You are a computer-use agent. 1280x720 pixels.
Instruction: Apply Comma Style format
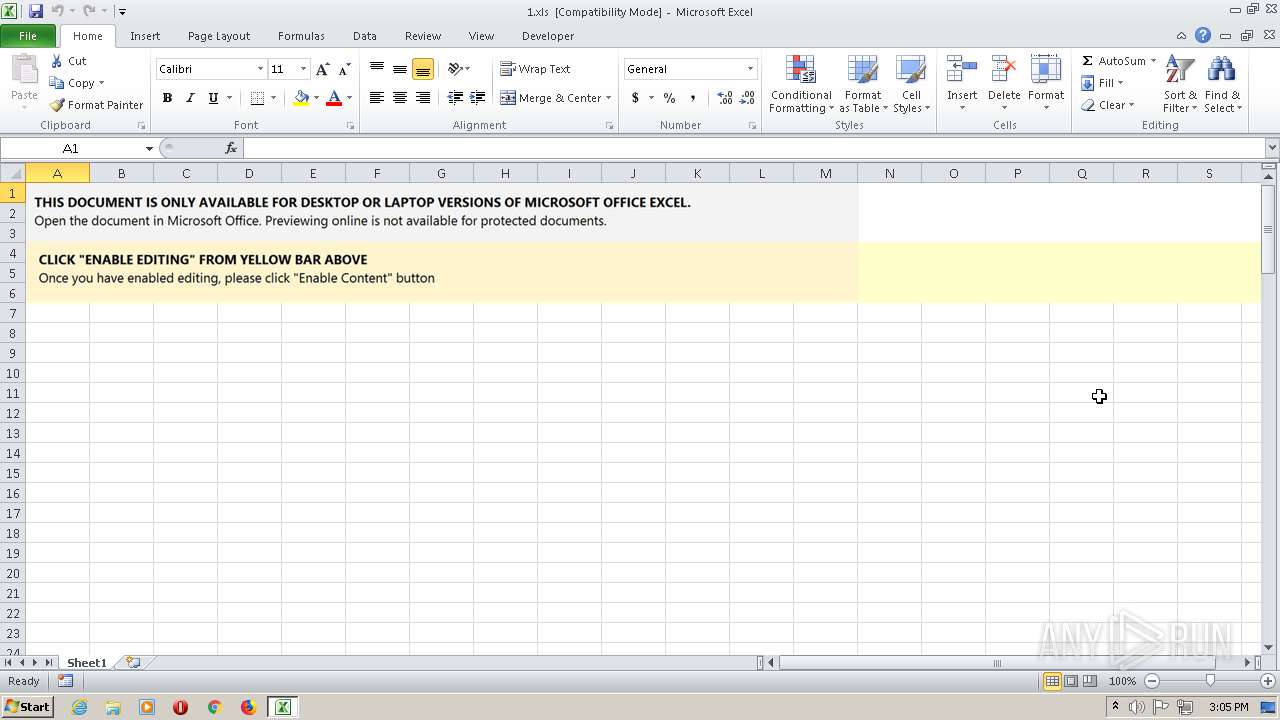pos(692,98)
